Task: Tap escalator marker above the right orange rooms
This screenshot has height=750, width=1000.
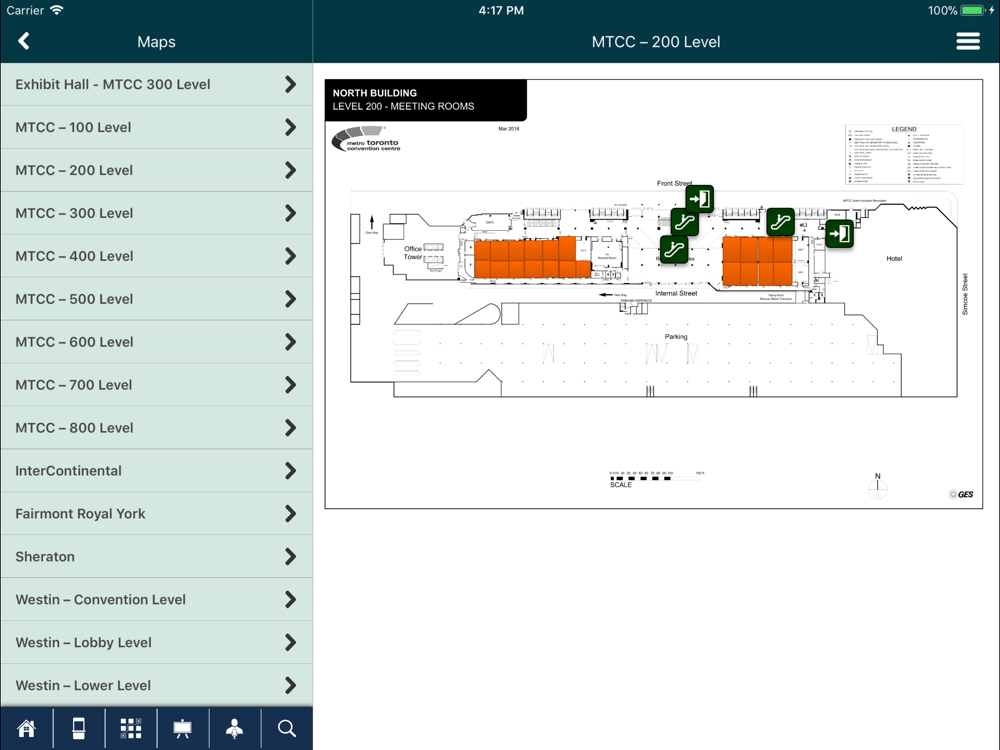Action: 781,222
